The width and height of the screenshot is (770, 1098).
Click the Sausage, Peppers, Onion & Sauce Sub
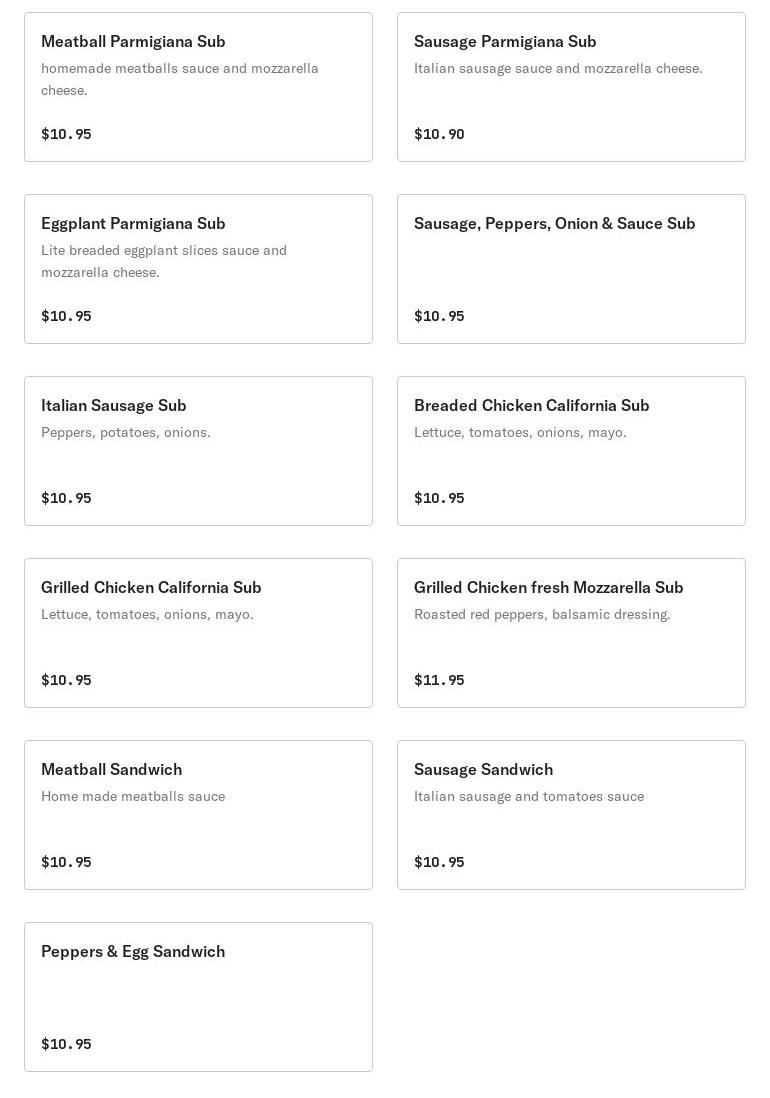point(571,269)
